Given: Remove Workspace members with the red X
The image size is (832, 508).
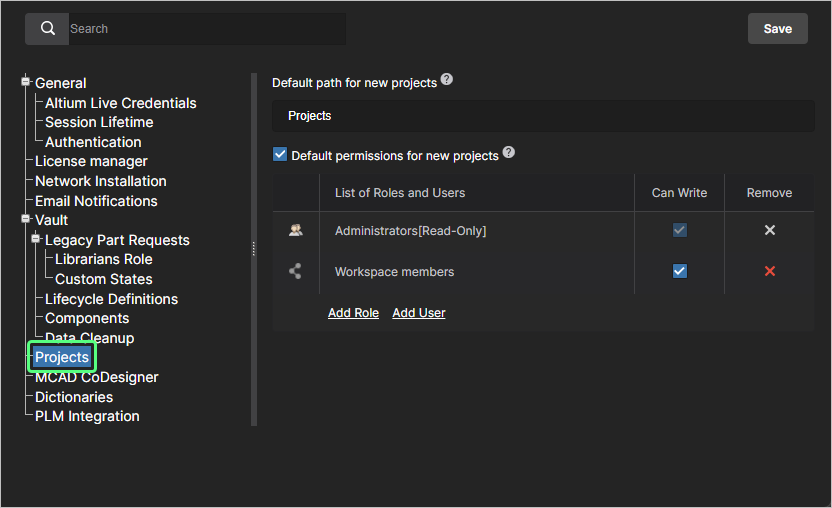Looking at the screenshot, I should 769,271.
